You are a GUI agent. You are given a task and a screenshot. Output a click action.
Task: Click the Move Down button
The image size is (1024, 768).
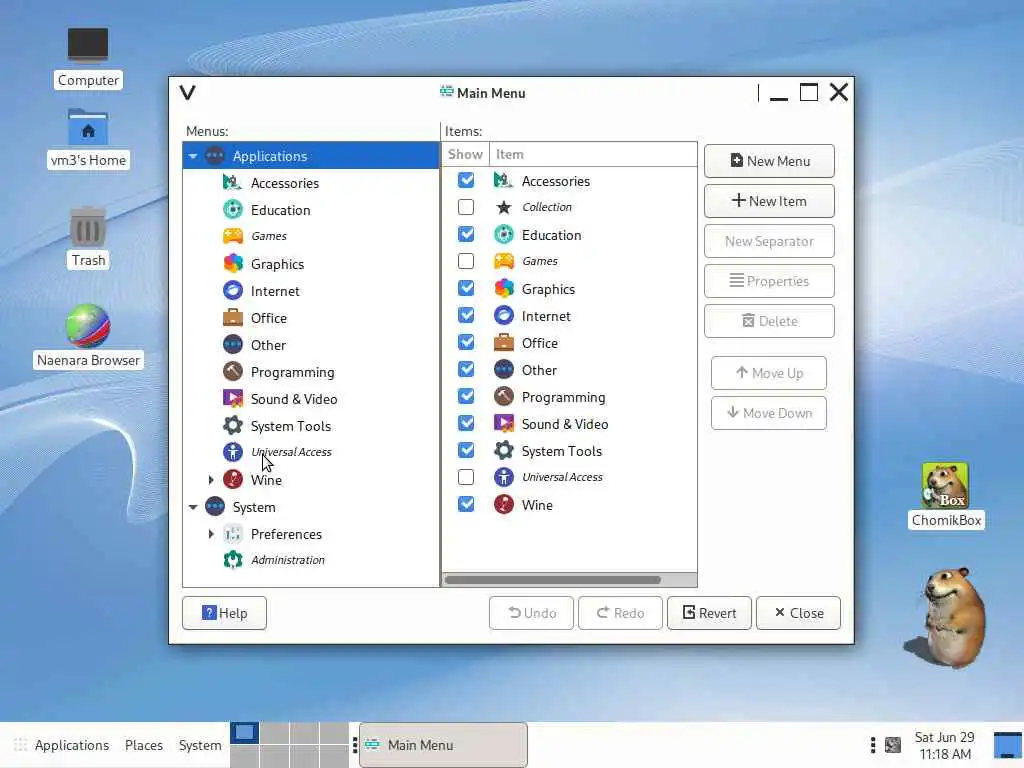tap(769, 413)
